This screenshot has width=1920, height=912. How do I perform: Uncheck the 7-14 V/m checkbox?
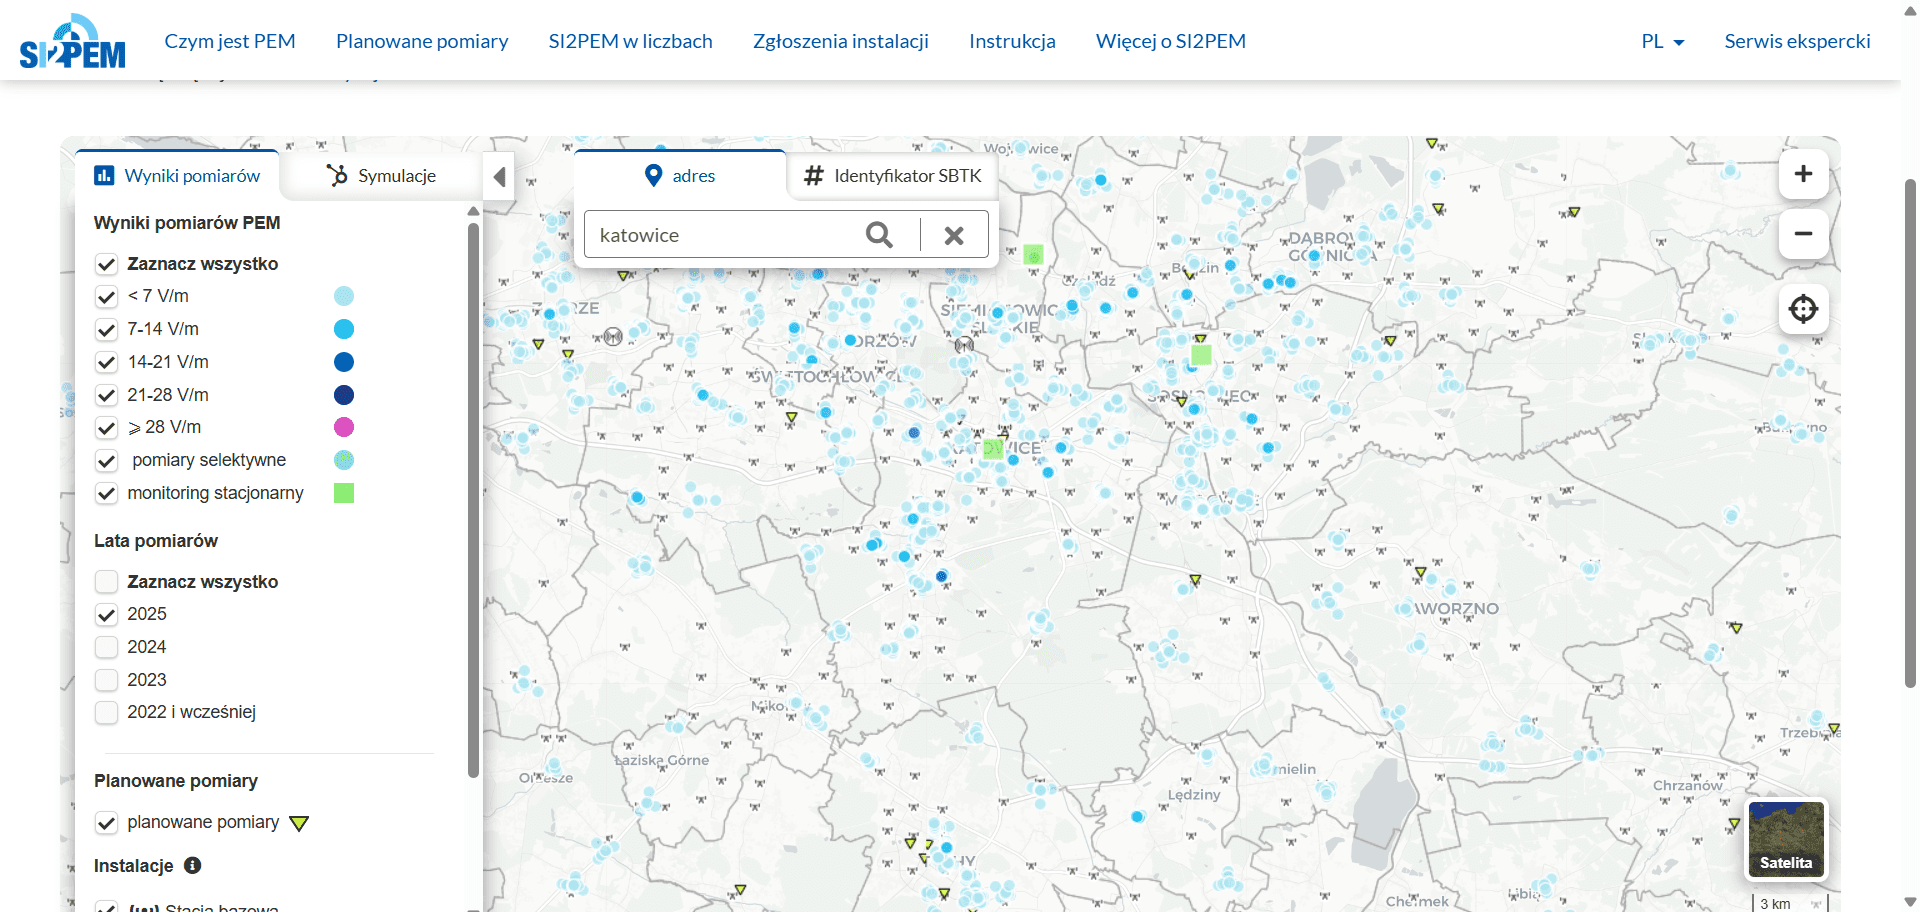click(107, 330)
